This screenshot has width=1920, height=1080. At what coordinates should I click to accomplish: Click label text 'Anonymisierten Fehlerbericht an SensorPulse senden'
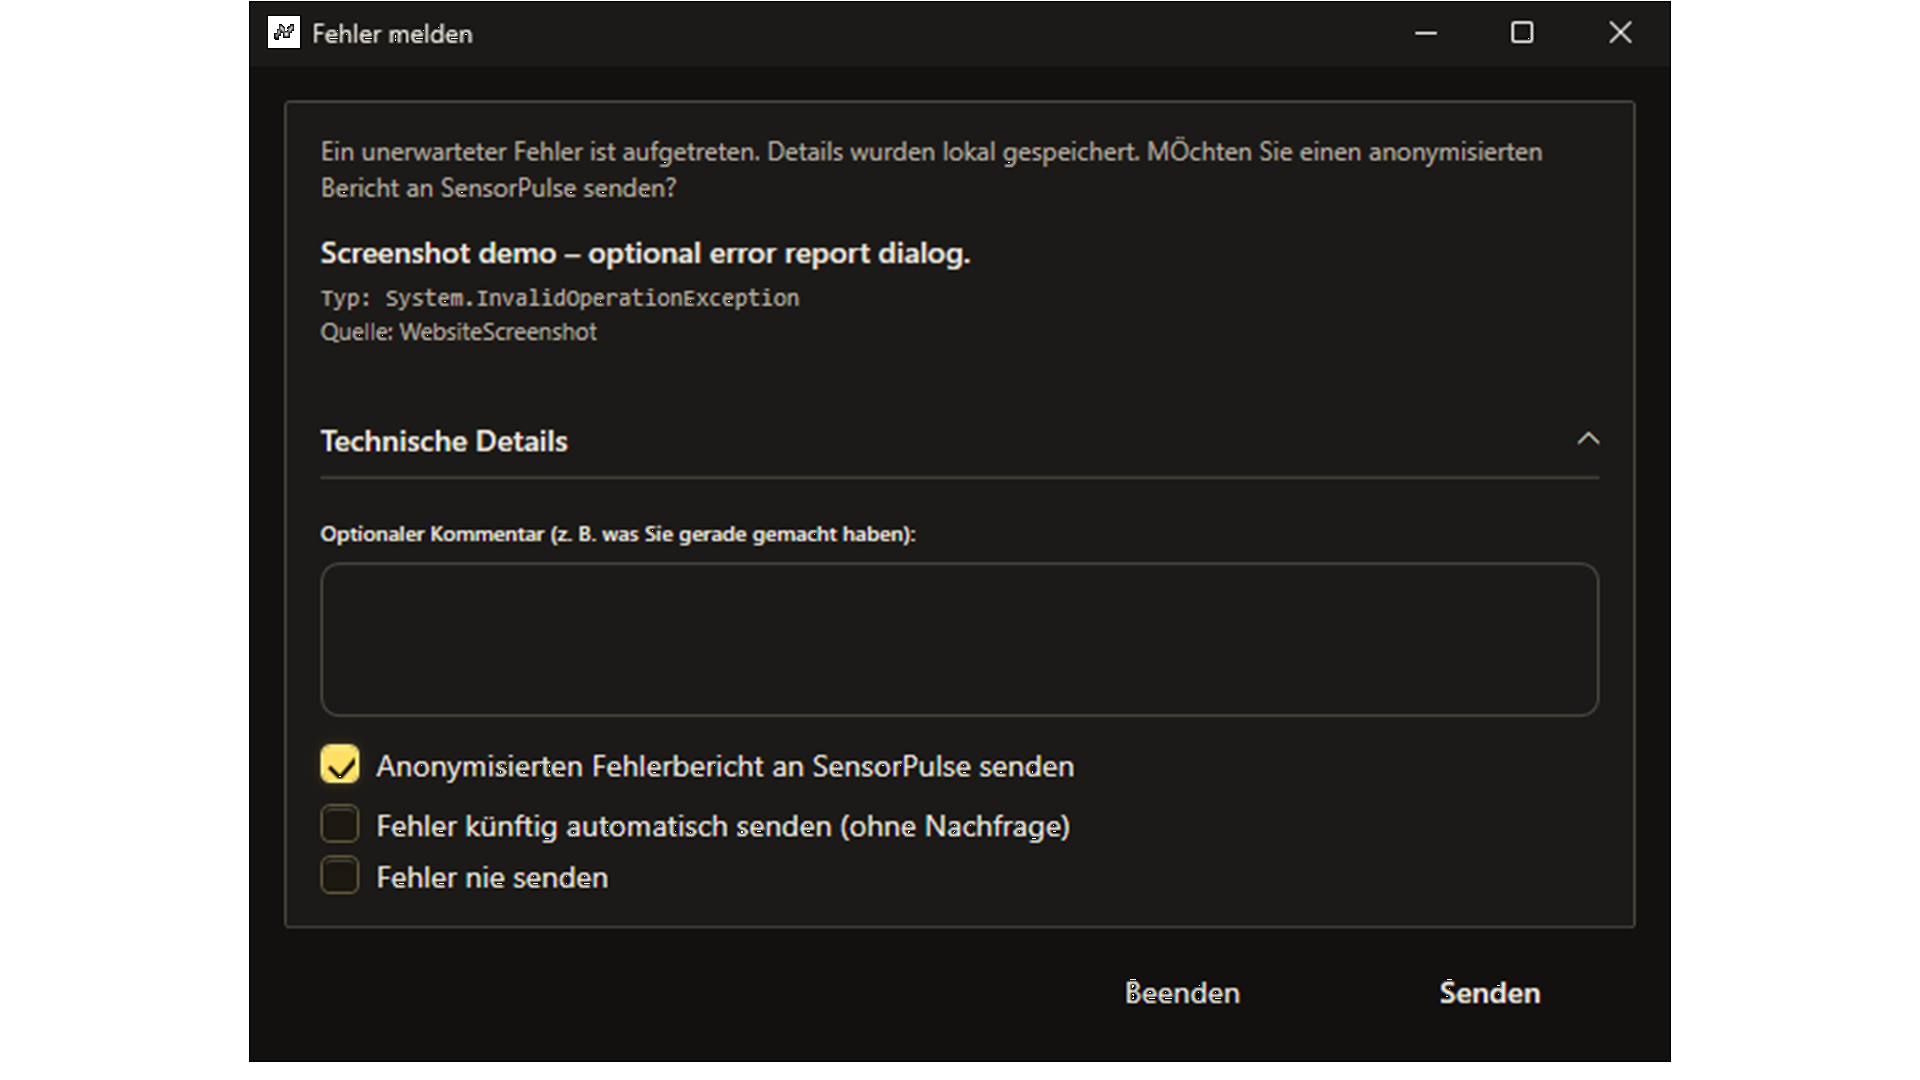point(725,766)
